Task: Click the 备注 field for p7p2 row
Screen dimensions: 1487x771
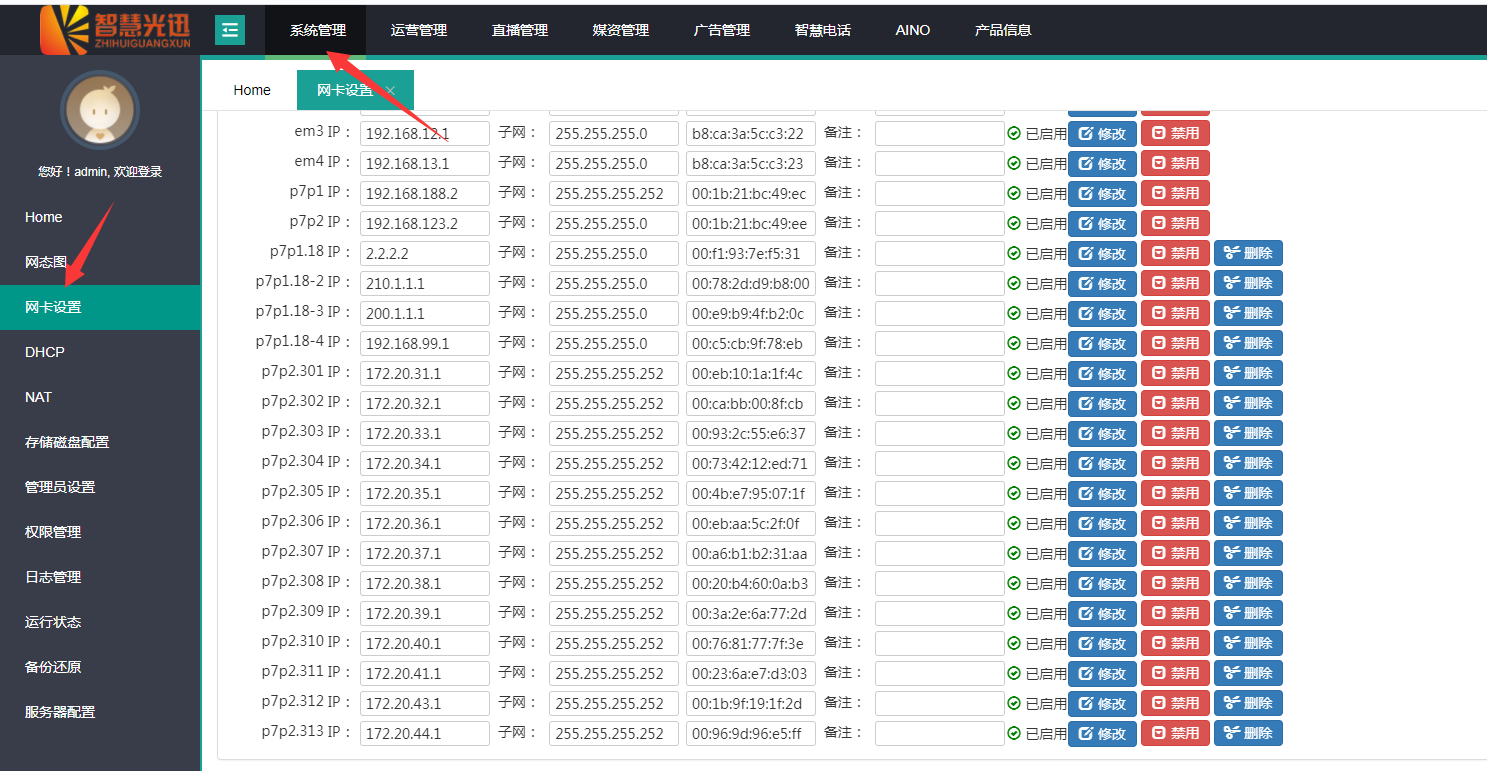Action: (x=939, y=224)
